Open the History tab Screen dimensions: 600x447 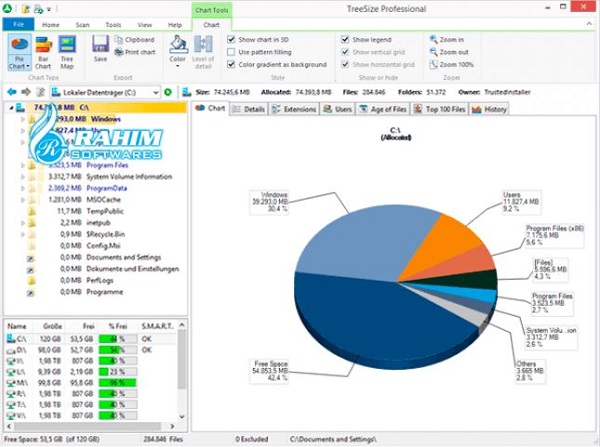pyautogui.click(x=489, y=109)
